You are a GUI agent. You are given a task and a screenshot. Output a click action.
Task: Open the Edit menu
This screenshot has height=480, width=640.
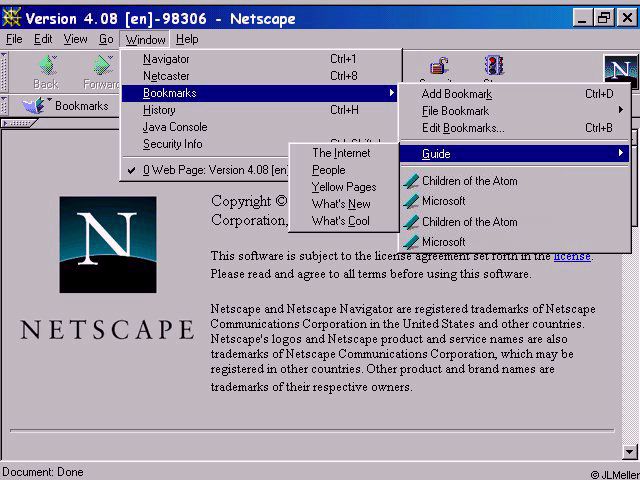point(43,39)
